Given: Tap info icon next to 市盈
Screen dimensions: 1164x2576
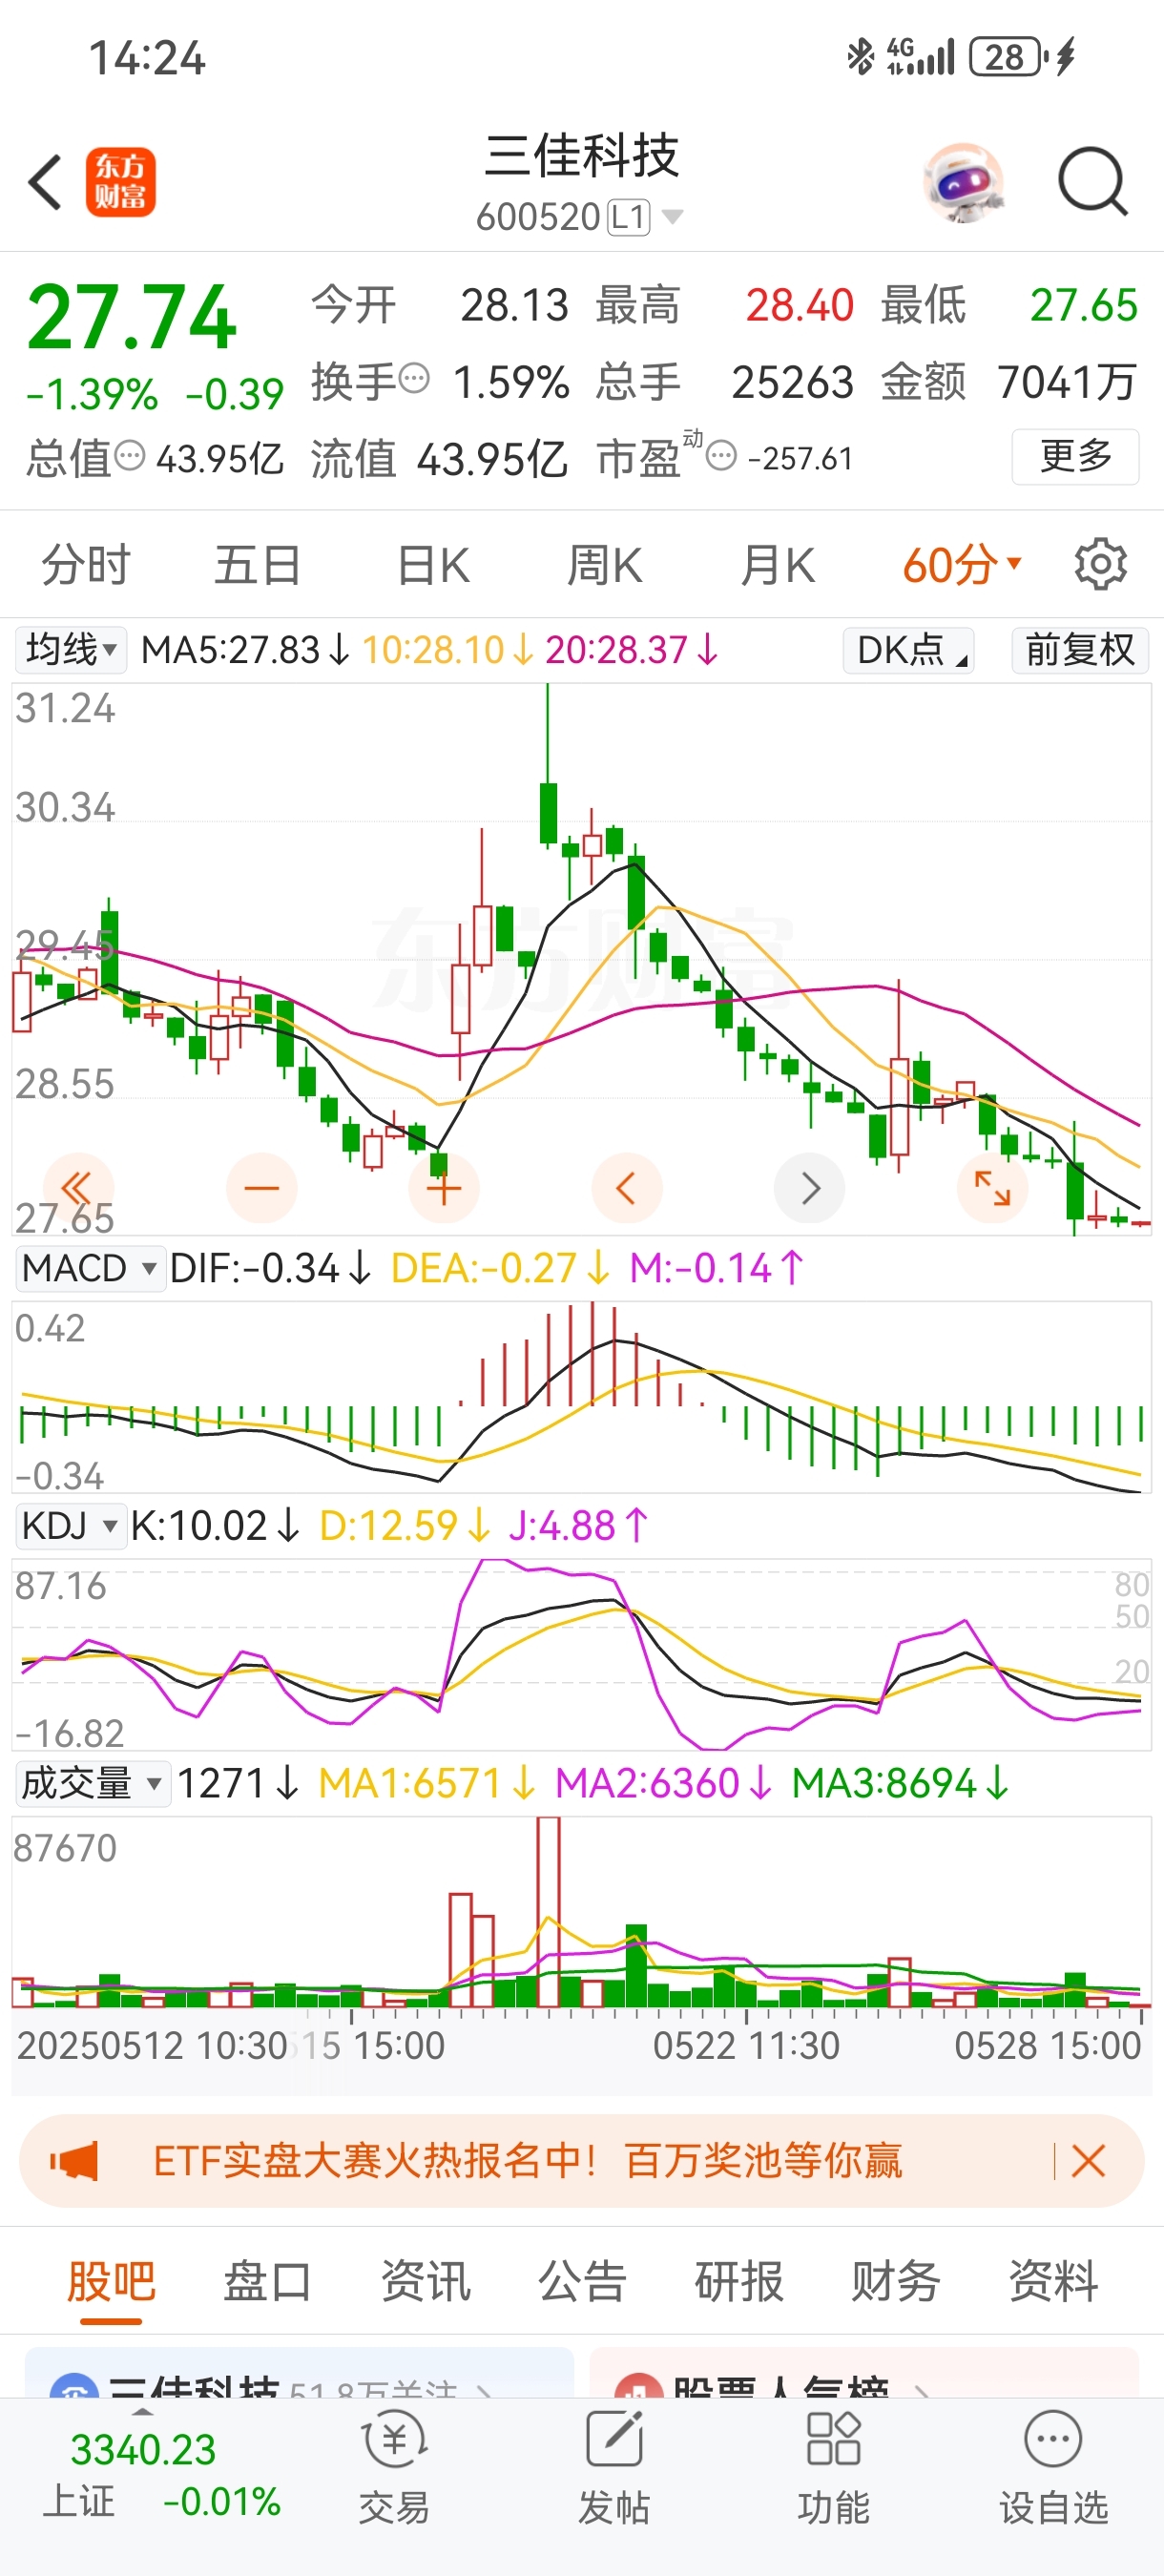Looking at the screenshot, I should [721, 456].
